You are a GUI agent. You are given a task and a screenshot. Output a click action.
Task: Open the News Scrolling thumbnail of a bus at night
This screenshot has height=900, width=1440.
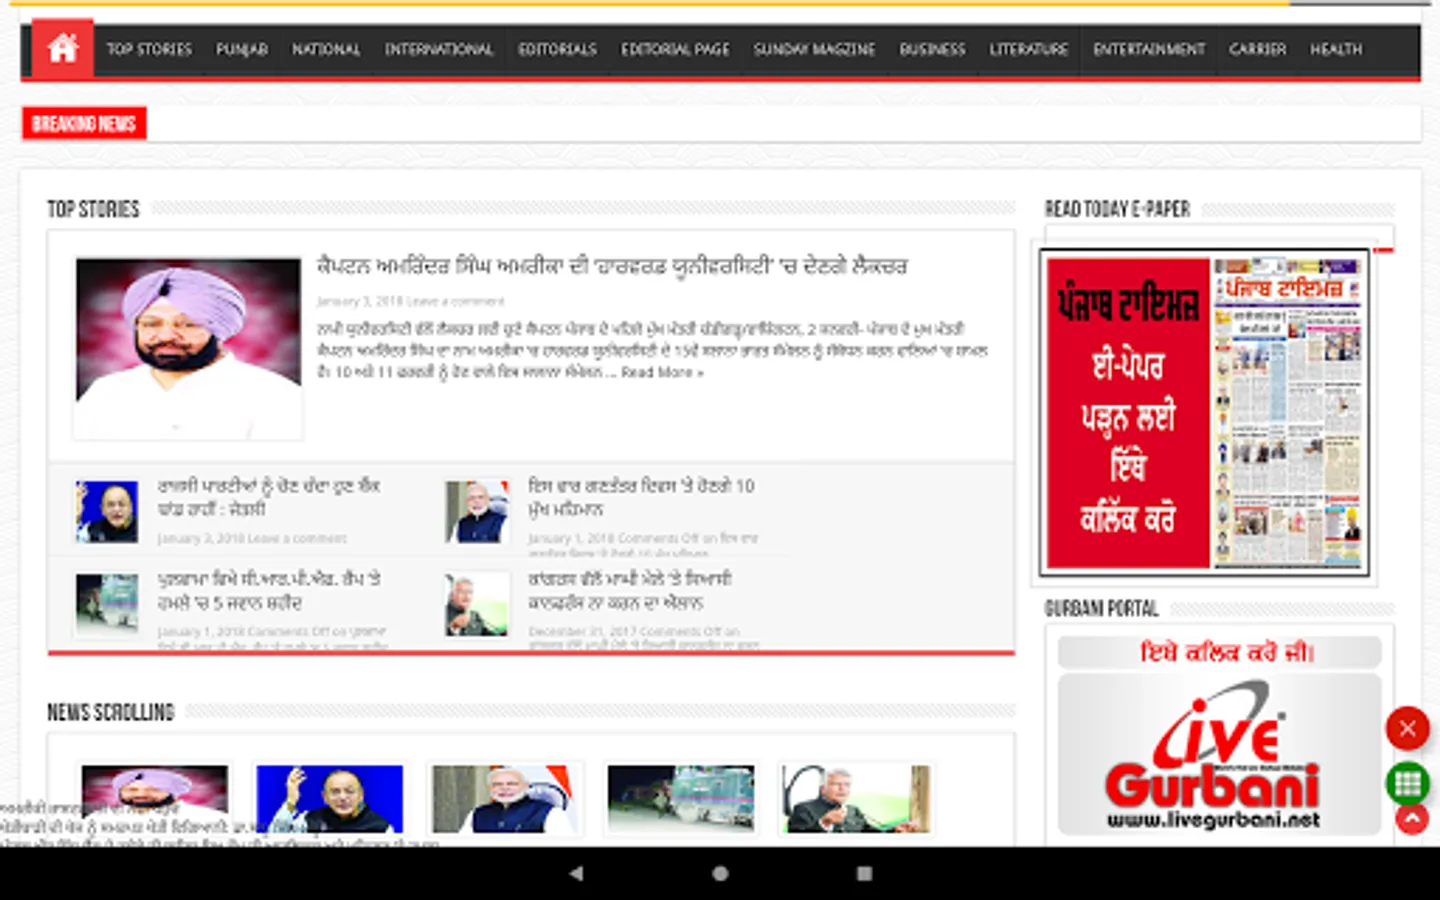[681, 798]
